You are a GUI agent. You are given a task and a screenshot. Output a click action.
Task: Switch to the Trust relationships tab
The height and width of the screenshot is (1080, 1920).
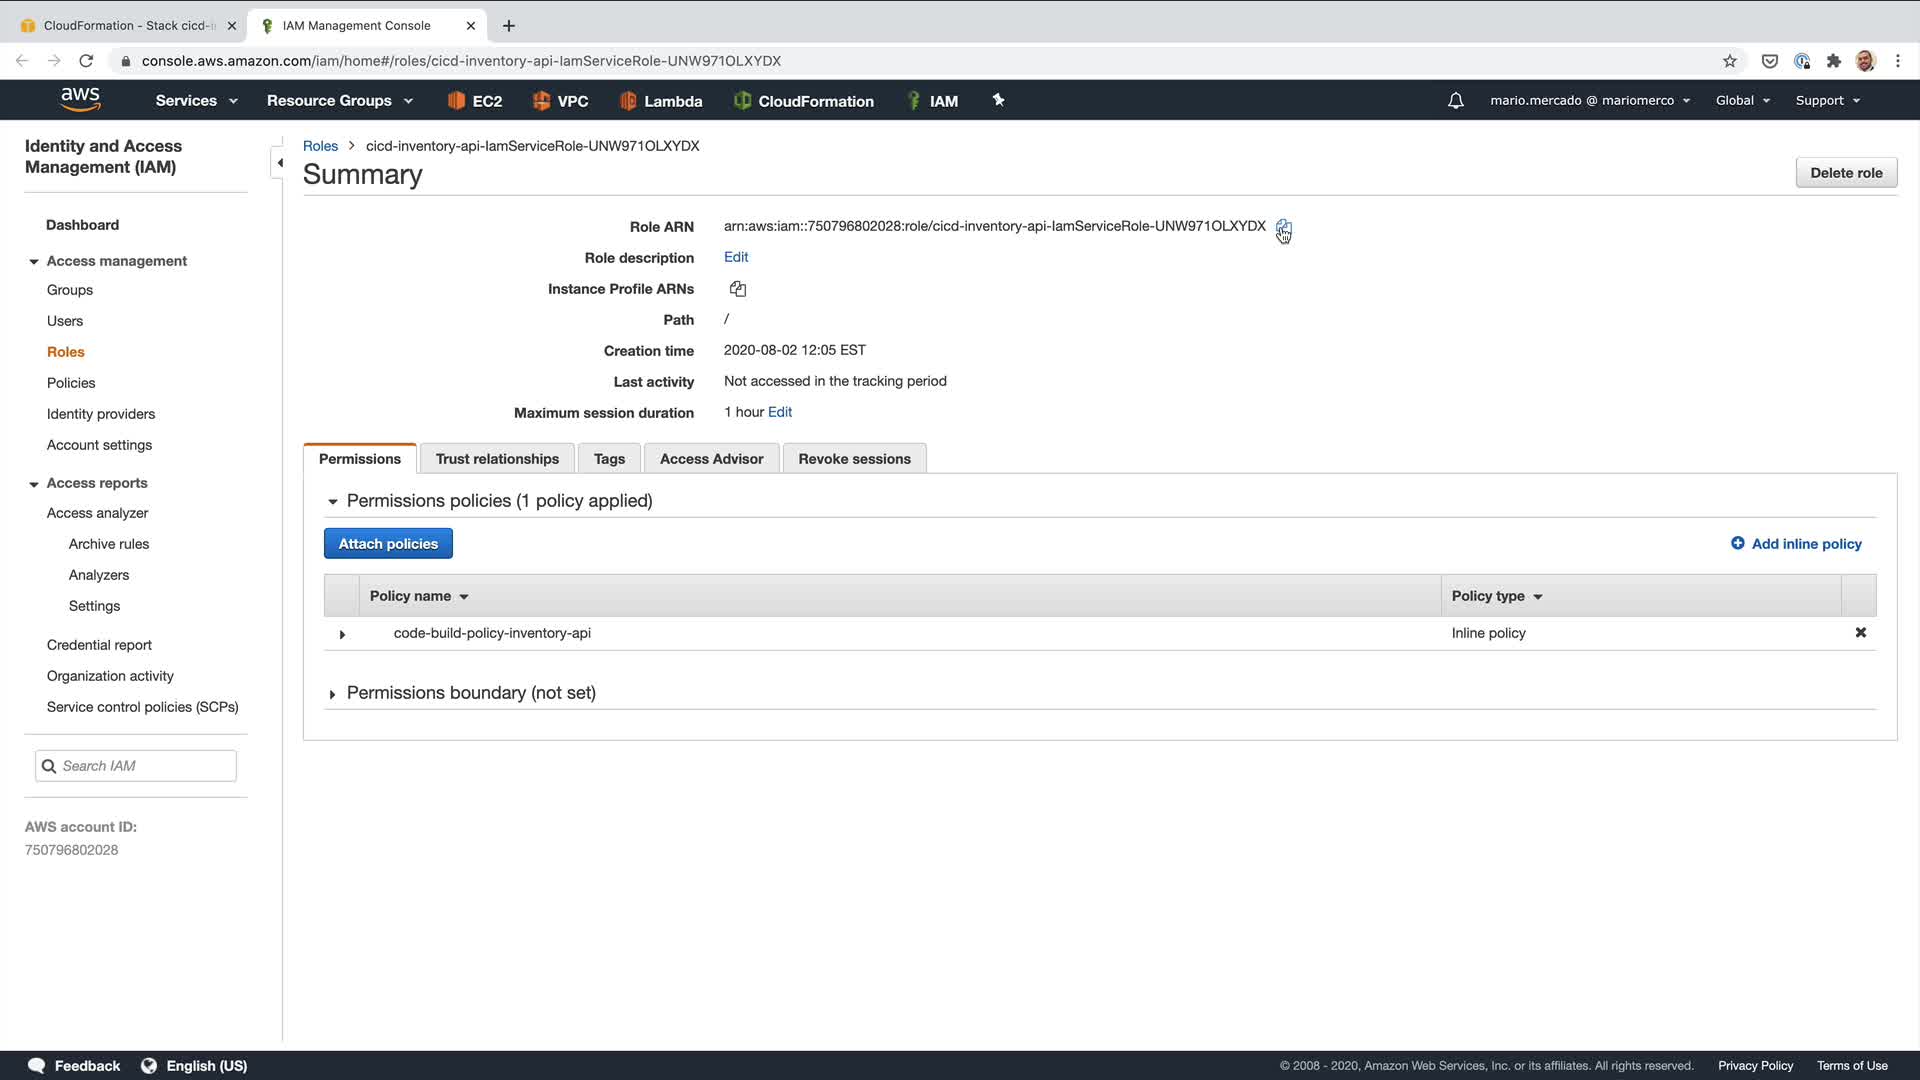(x=497, y=459)
